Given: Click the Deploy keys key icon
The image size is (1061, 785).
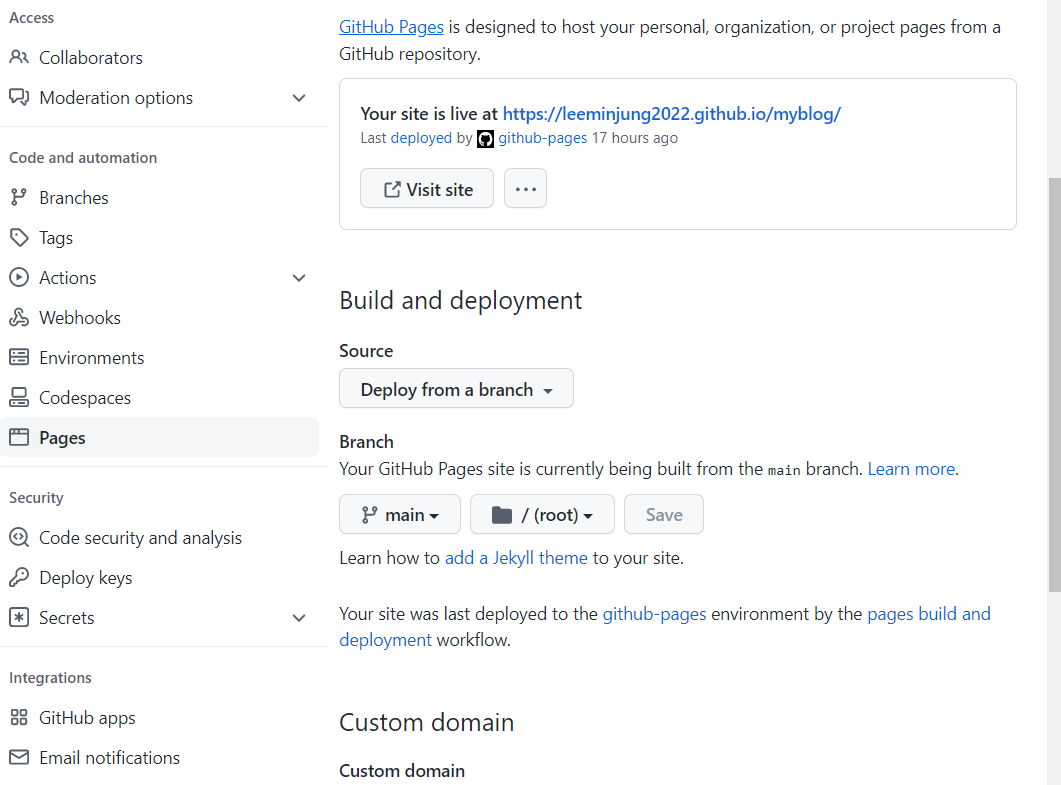Looking at the screenshot, I should pyautogui.click(x=19, y=577).
